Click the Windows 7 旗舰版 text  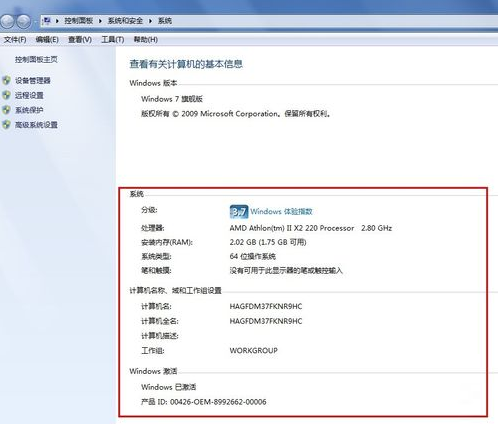(172, 99)
